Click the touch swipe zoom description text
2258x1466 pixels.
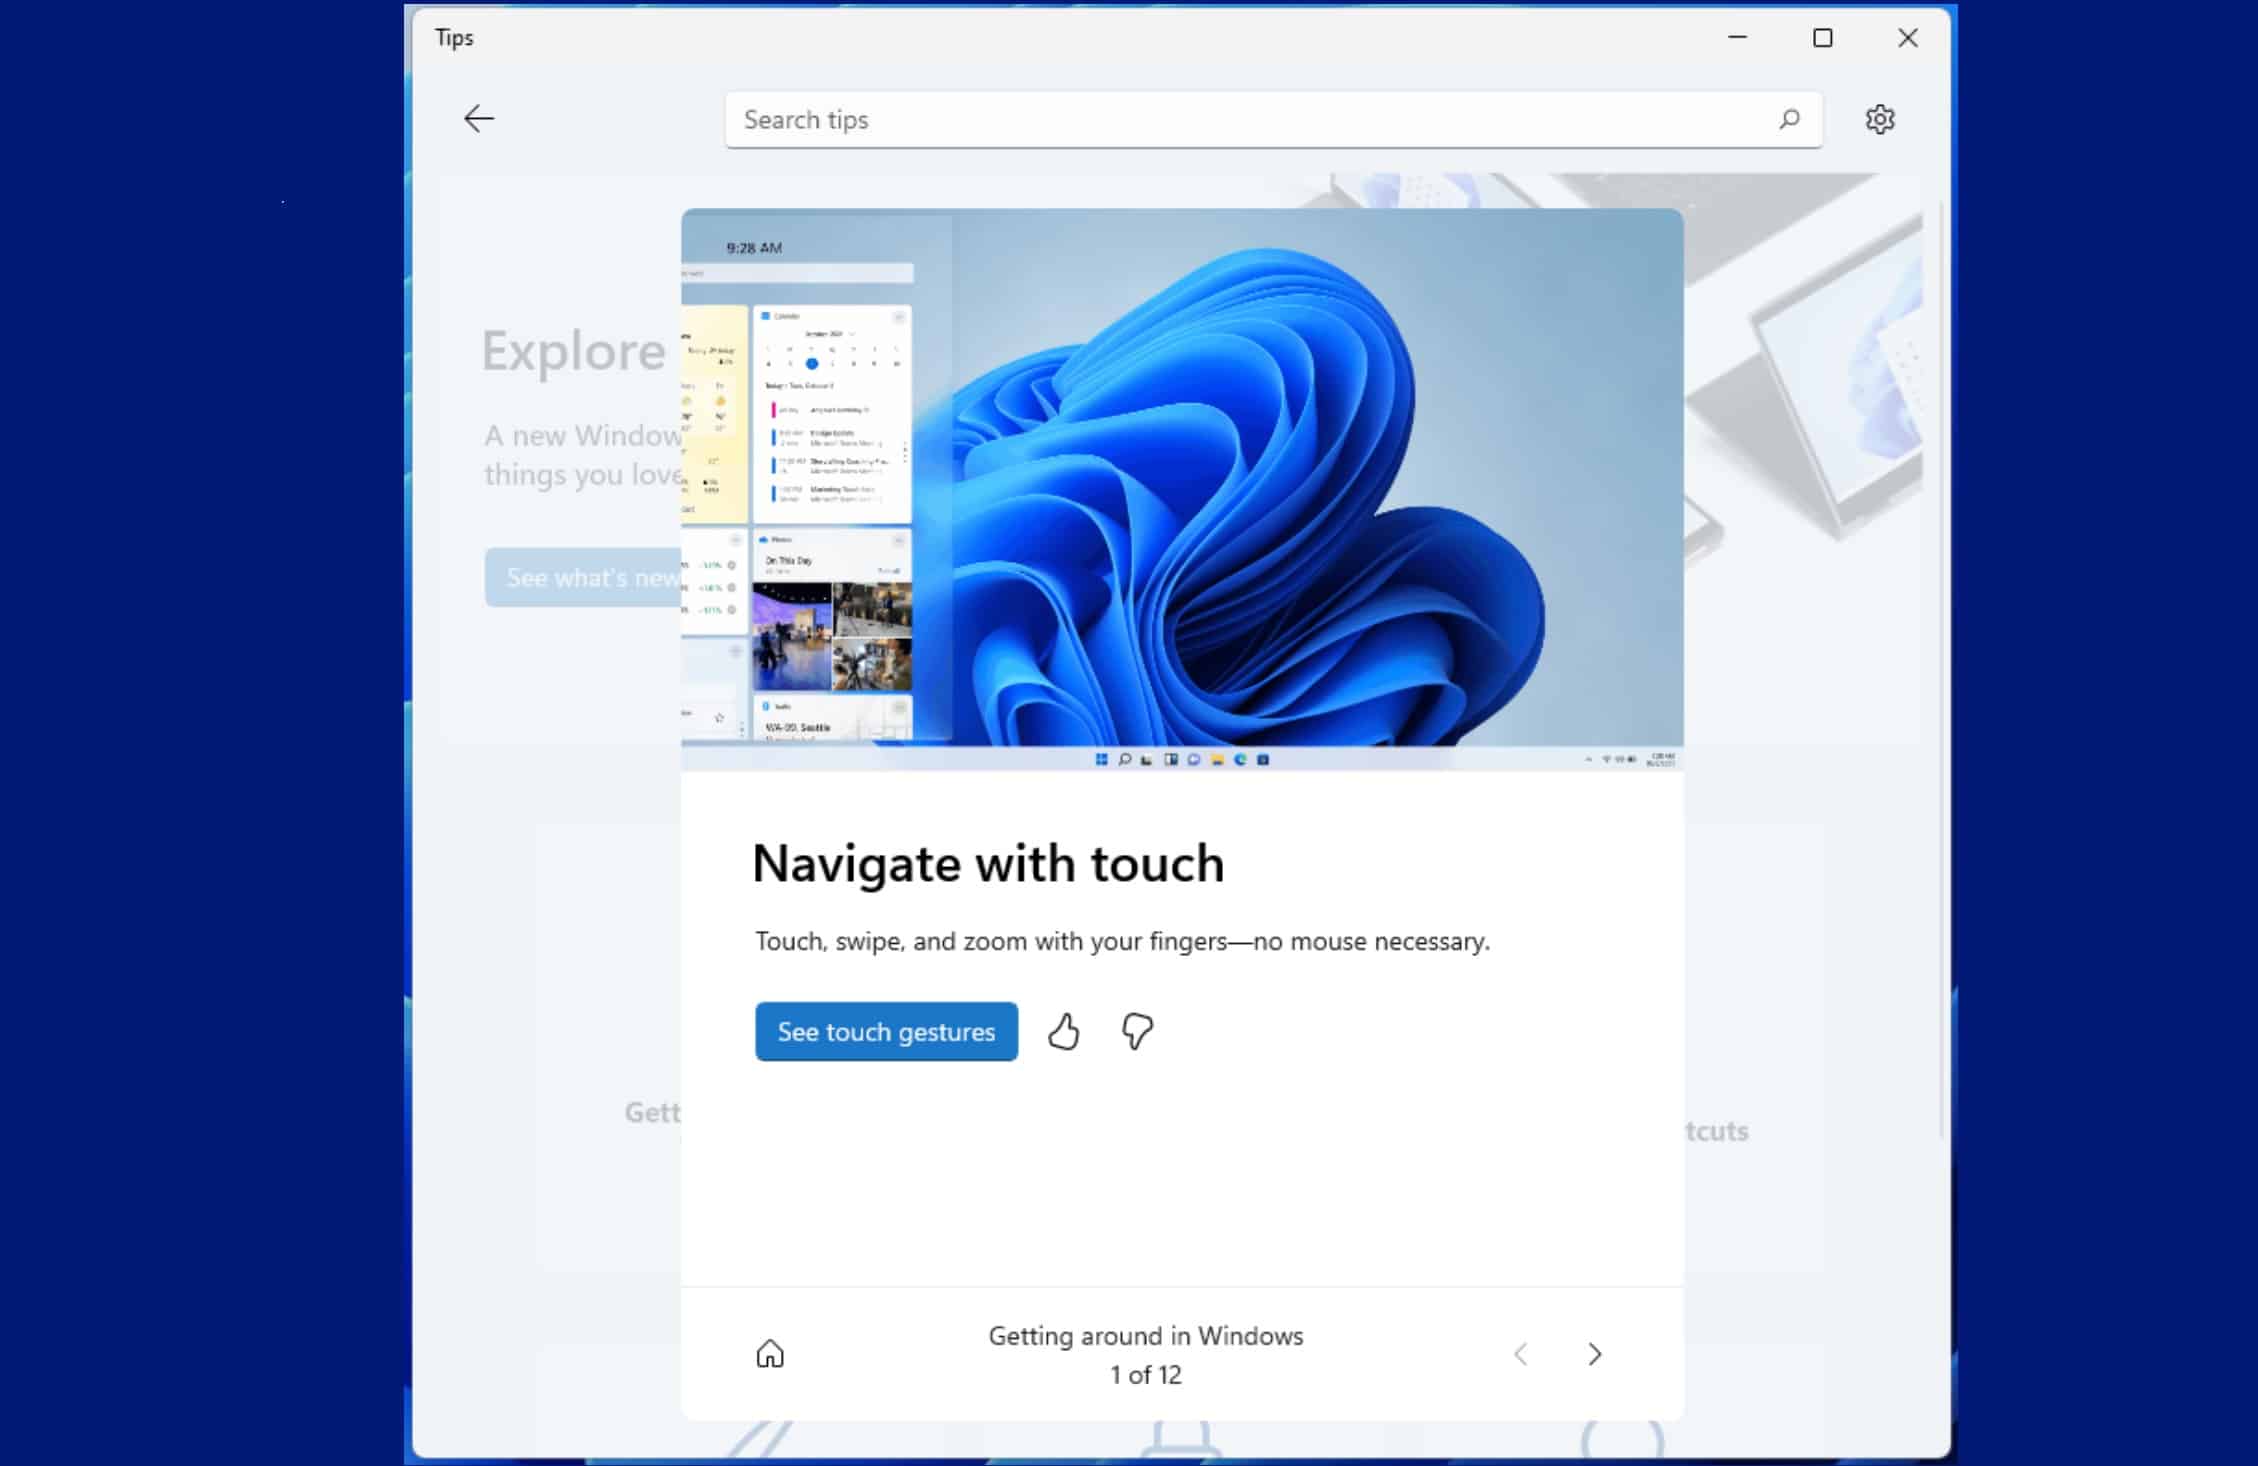[x=1122, y=941]
